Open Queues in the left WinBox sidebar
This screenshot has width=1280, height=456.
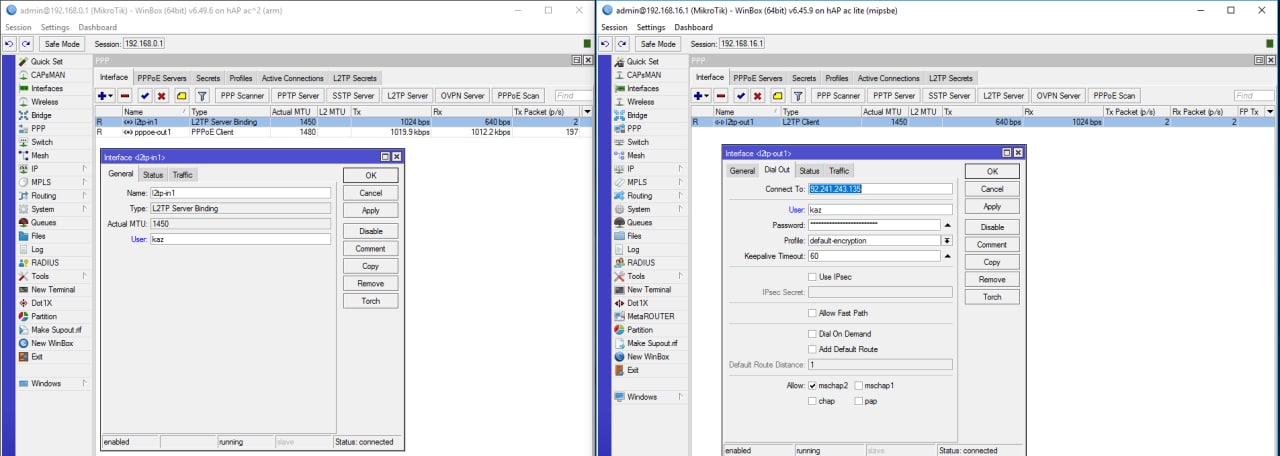coord(44,222)
